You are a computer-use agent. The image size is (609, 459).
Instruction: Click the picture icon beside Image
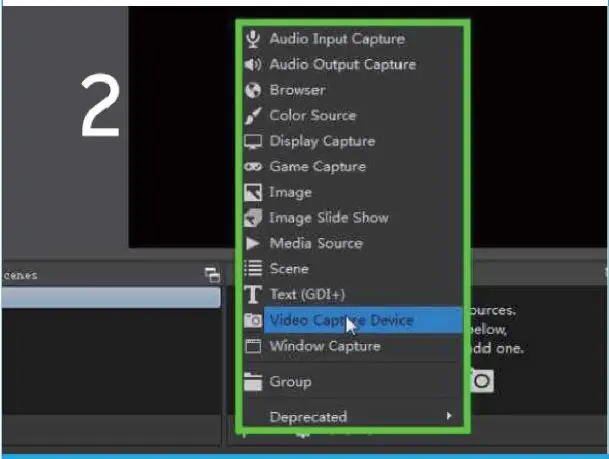[253, 192]
